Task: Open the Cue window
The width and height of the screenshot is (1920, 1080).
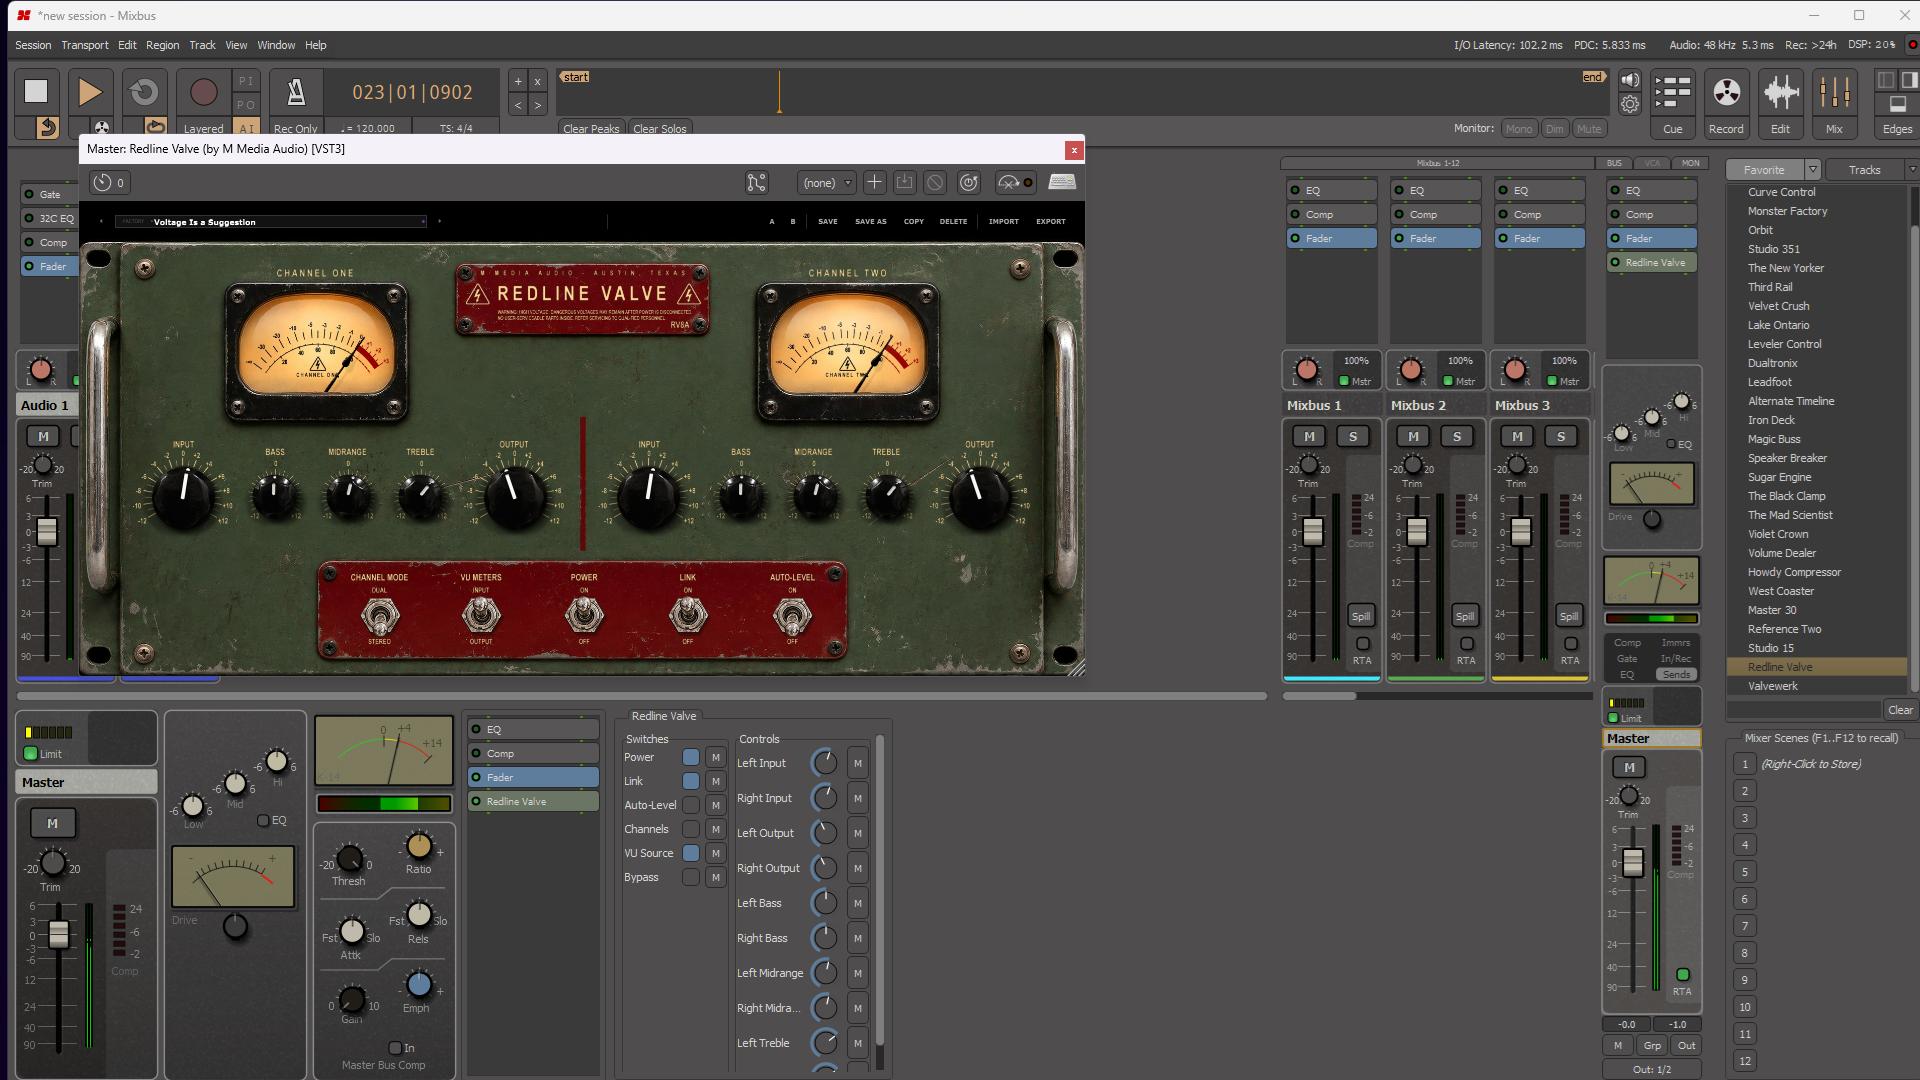Action: pyautogui.click(x=1672, y=103)
